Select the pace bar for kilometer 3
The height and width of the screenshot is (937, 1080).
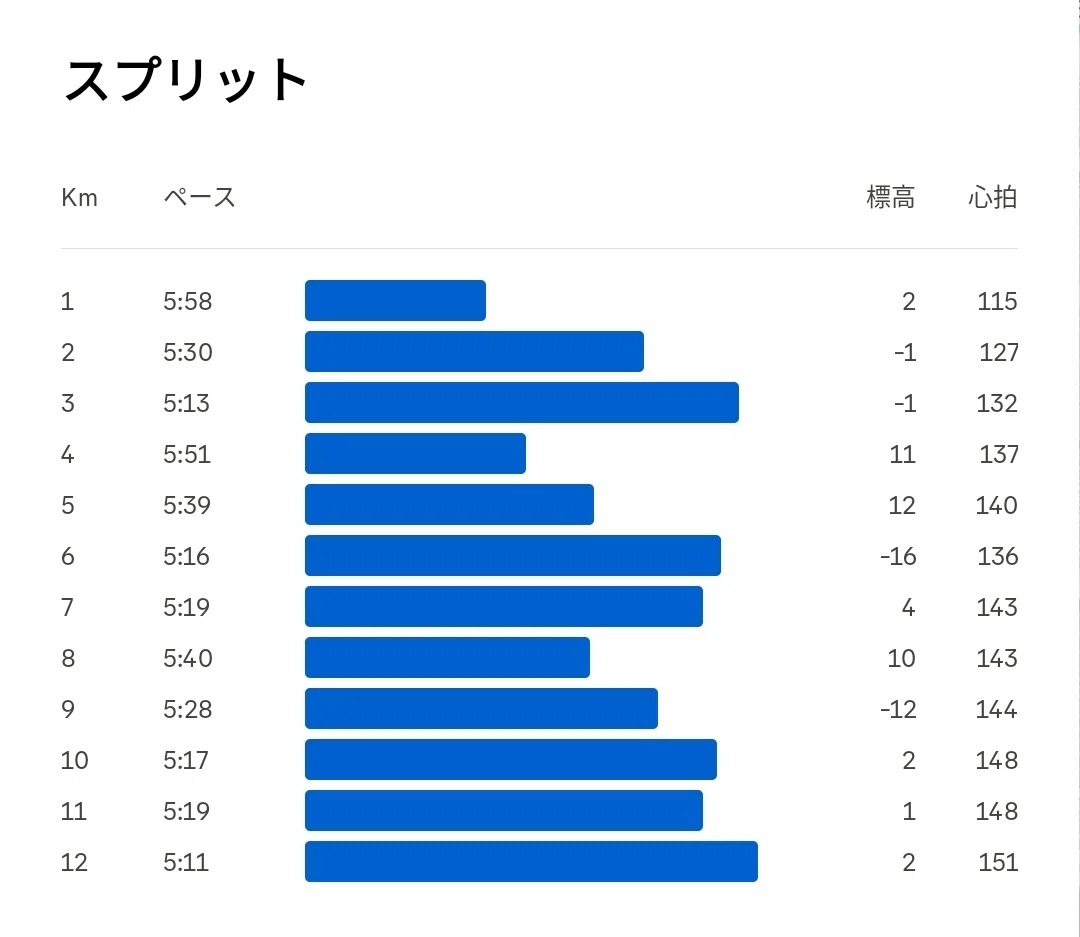(522, 402)
